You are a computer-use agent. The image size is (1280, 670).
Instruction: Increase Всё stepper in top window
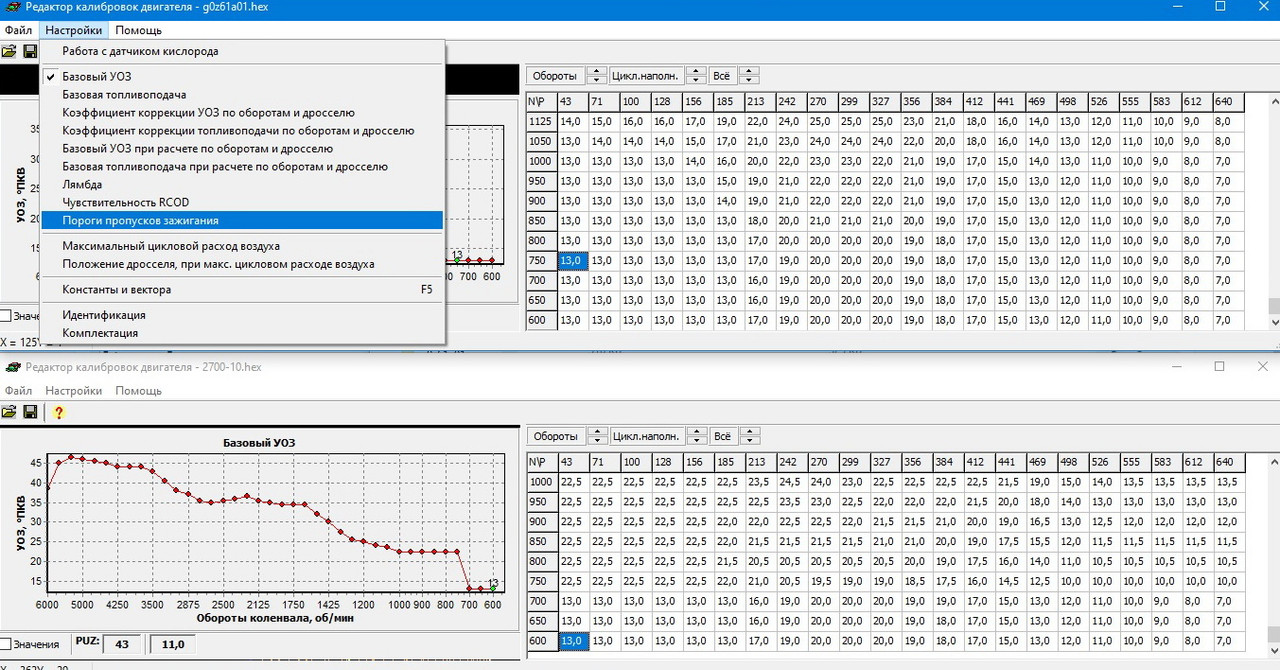(x=749, y=72)
